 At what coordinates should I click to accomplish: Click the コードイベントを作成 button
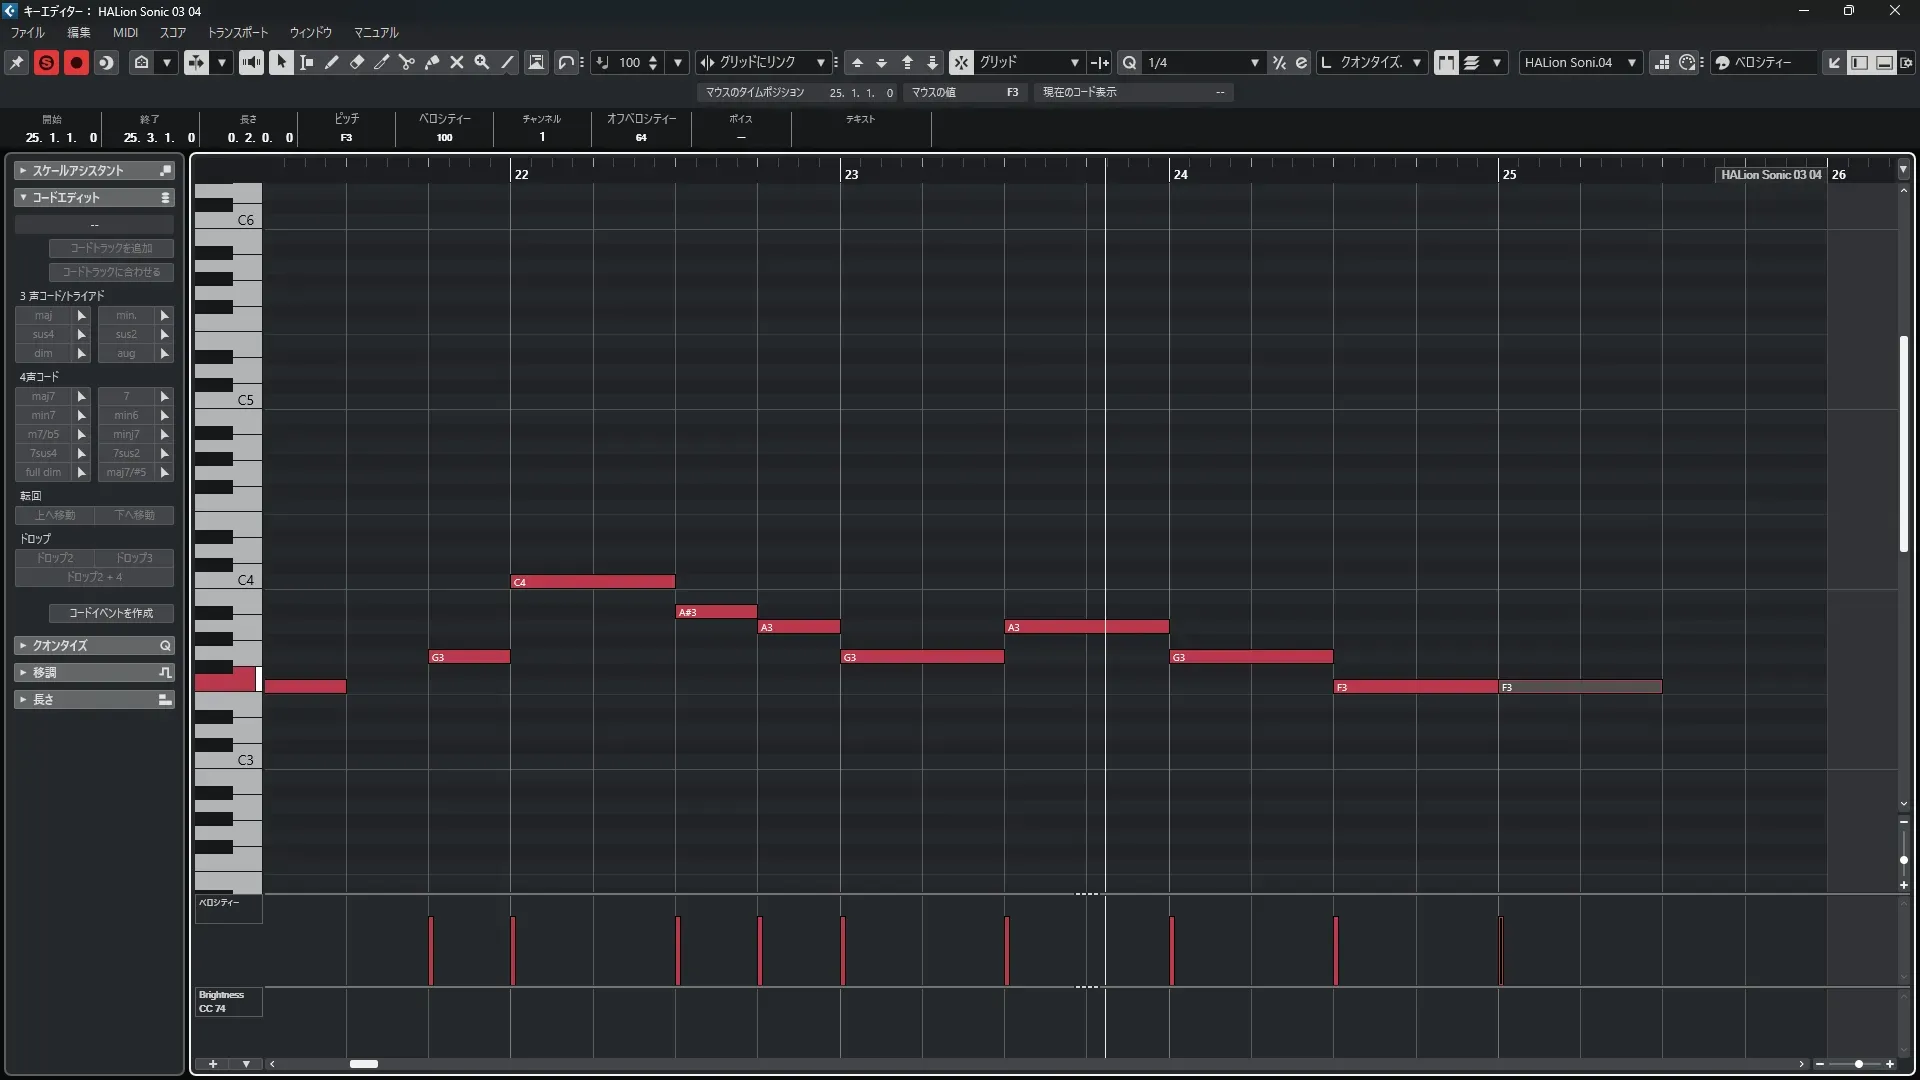click(111, 613)
